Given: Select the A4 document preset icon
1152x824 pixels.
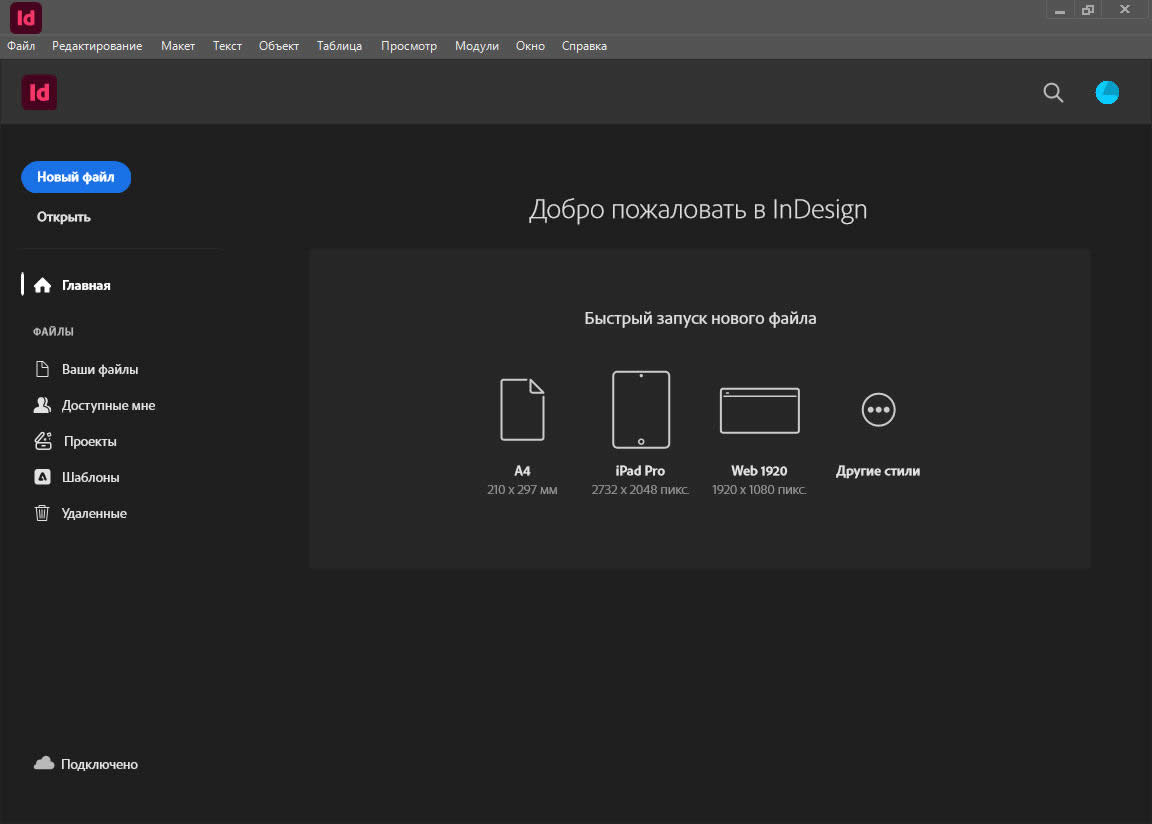Looking at the screenshot, I should point(522,409).
